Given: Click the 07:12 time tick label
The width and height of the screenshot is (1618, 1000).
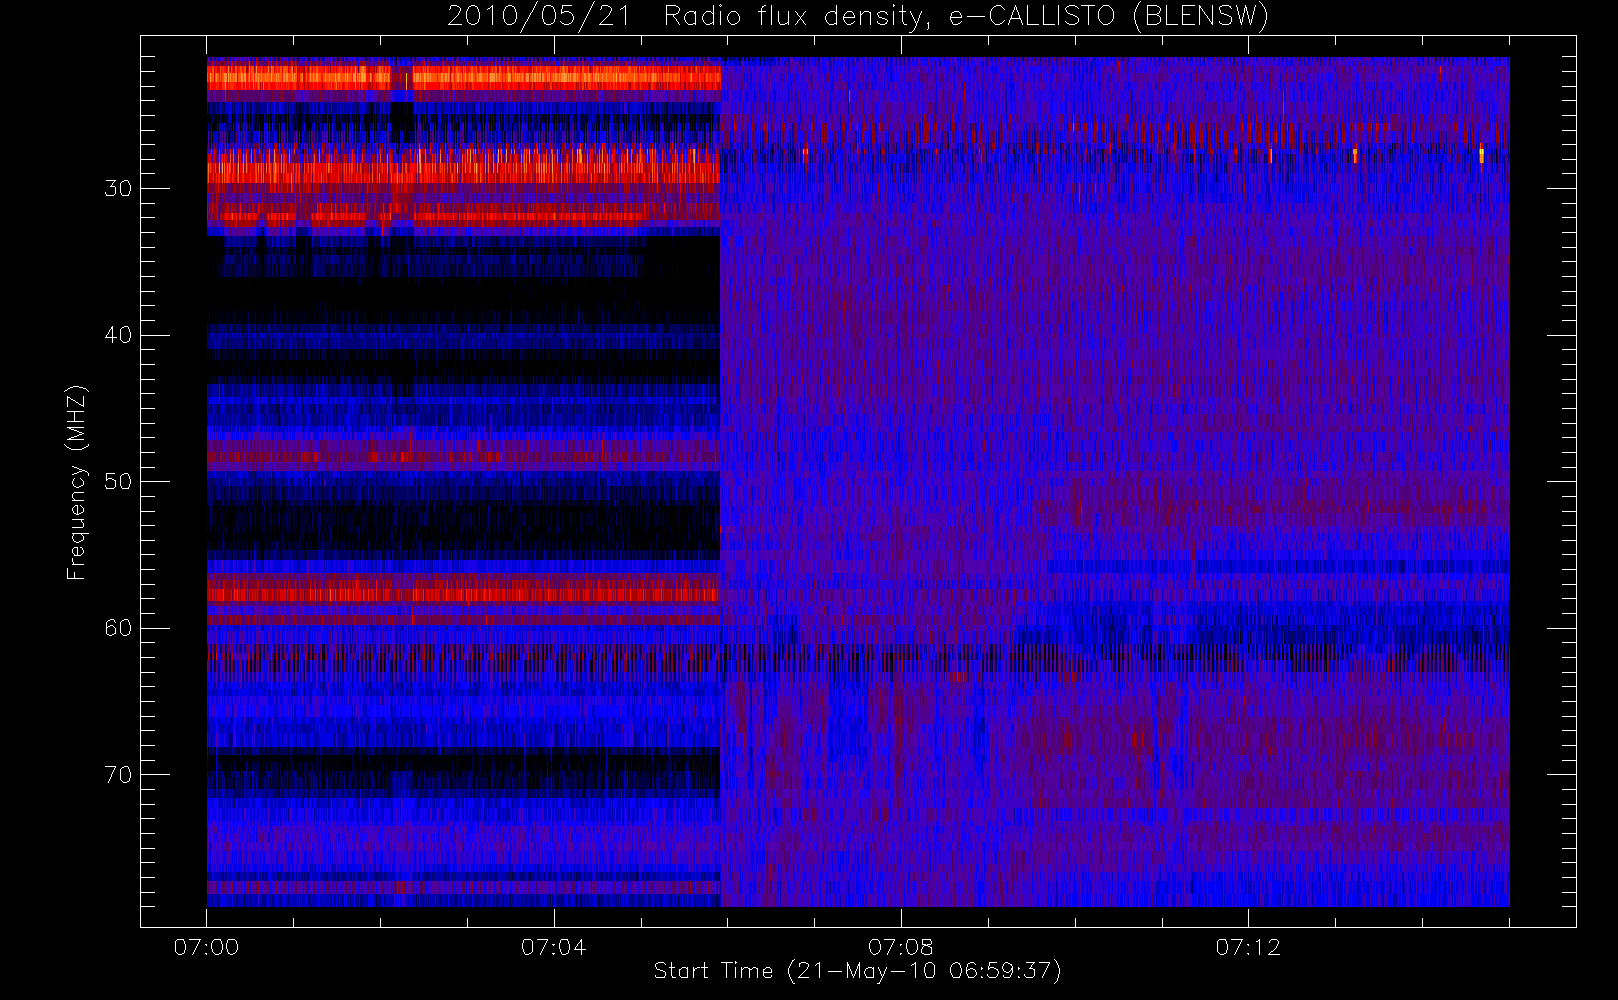Looking at the screenshot, I should point(1247,947).
